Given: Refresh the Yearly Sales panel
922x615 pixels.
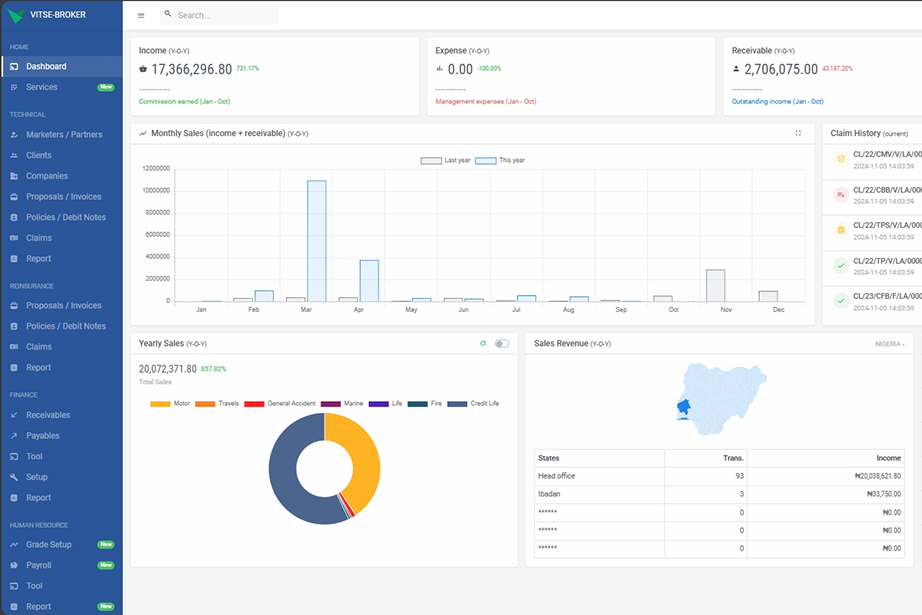Looking at the screenshot, I should pos(483,343).
